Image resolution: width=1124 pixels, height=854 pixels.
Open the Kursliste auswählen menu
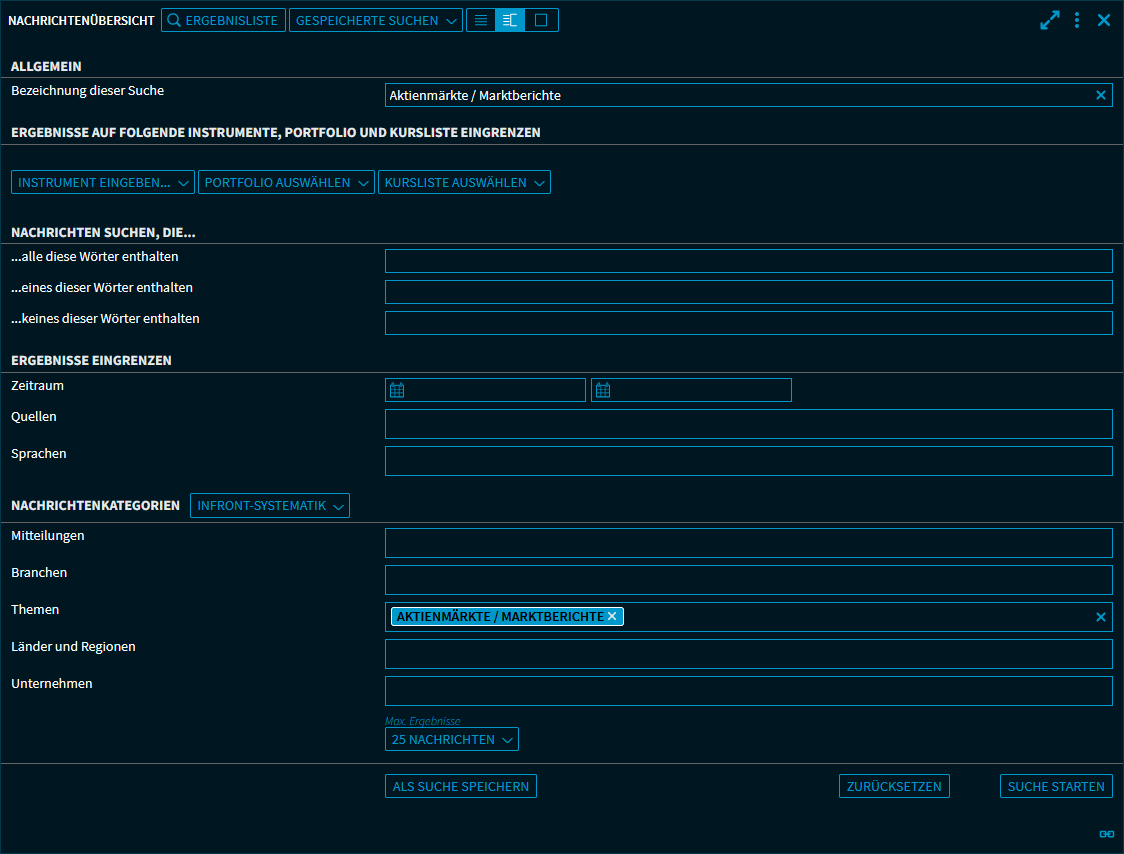pos(464,182)
